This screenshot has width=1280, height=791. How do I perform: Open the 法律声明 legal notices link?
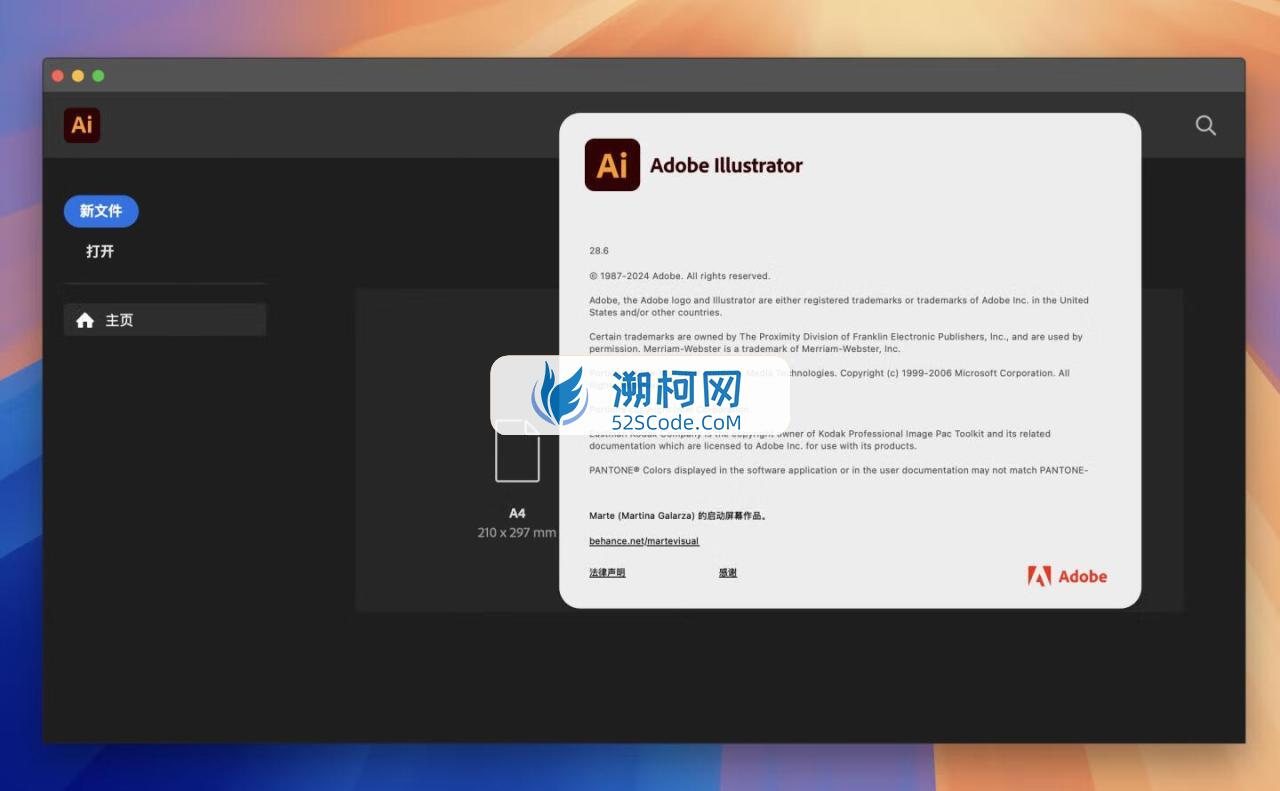[x=607, y=573]
